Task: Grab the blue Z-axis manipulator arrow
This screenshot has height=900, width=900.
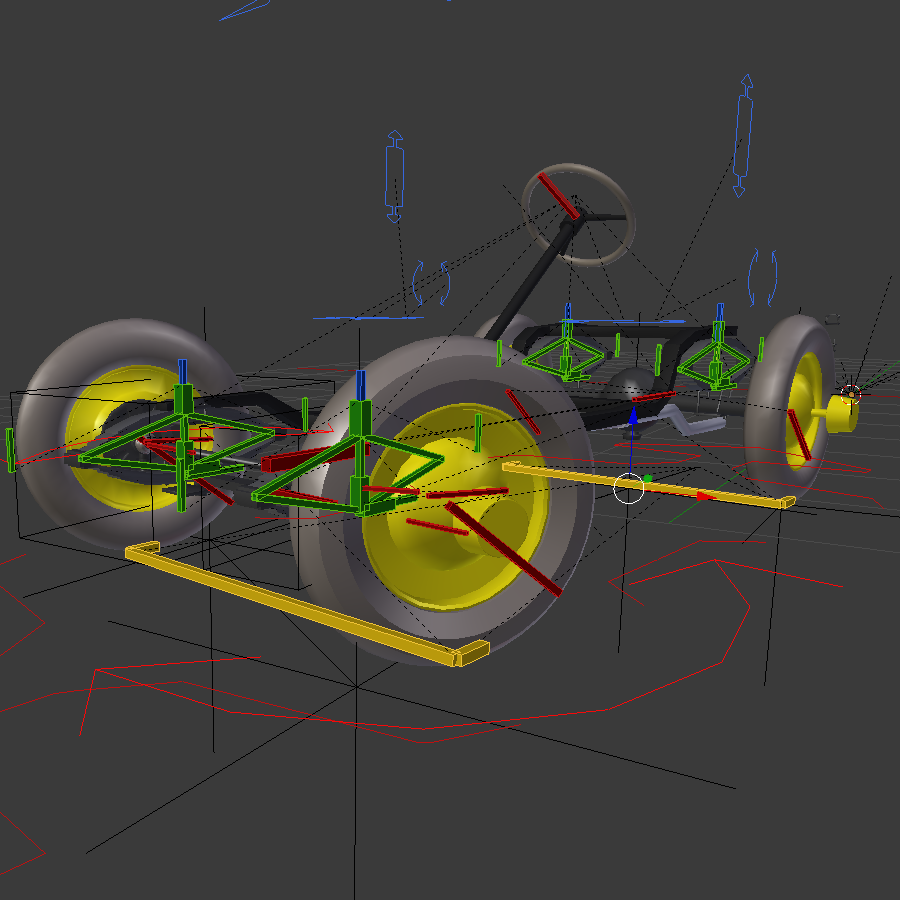Action: [633, 416]
